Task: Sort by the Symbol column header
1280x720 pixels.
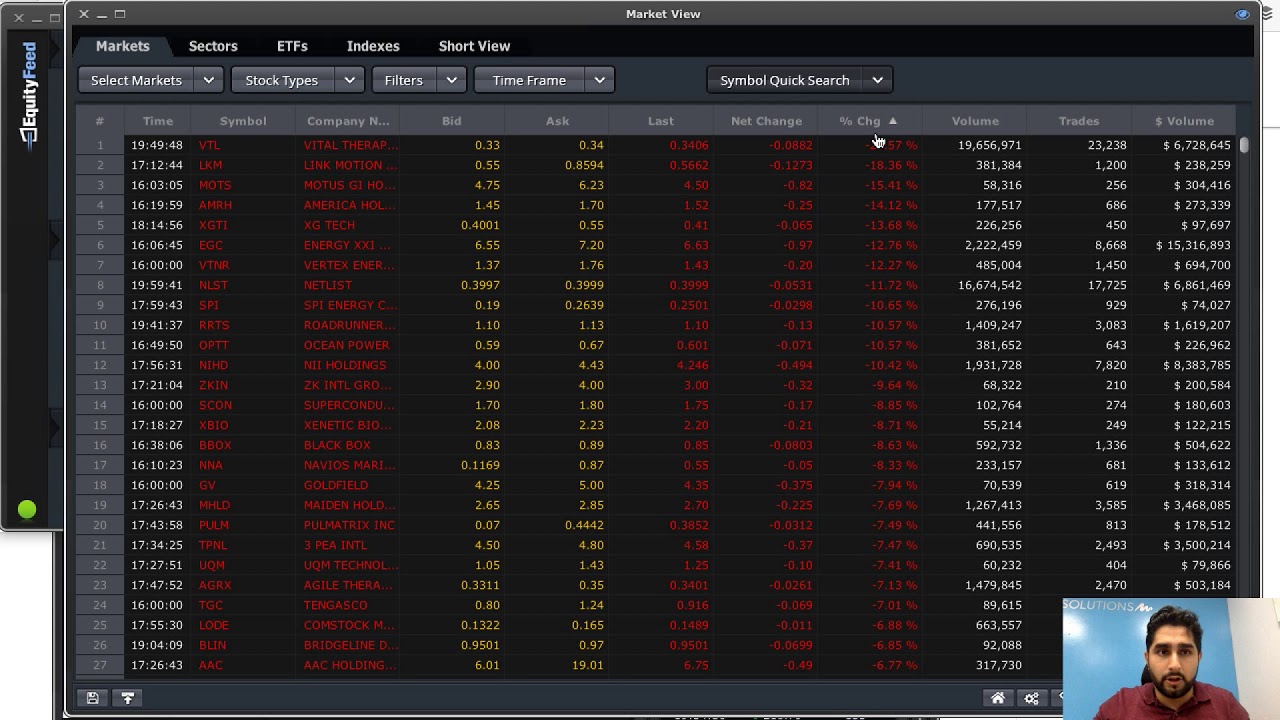Action: click(x=243, y=121)
